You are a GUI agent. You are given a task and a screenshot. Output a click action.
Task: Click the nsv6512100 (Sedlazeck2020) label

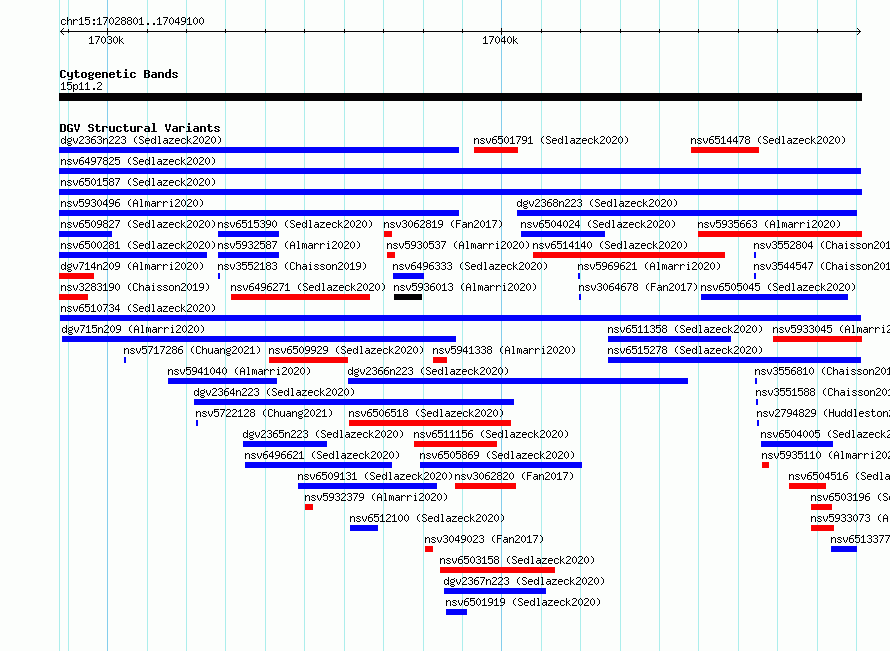pos(427,518)
